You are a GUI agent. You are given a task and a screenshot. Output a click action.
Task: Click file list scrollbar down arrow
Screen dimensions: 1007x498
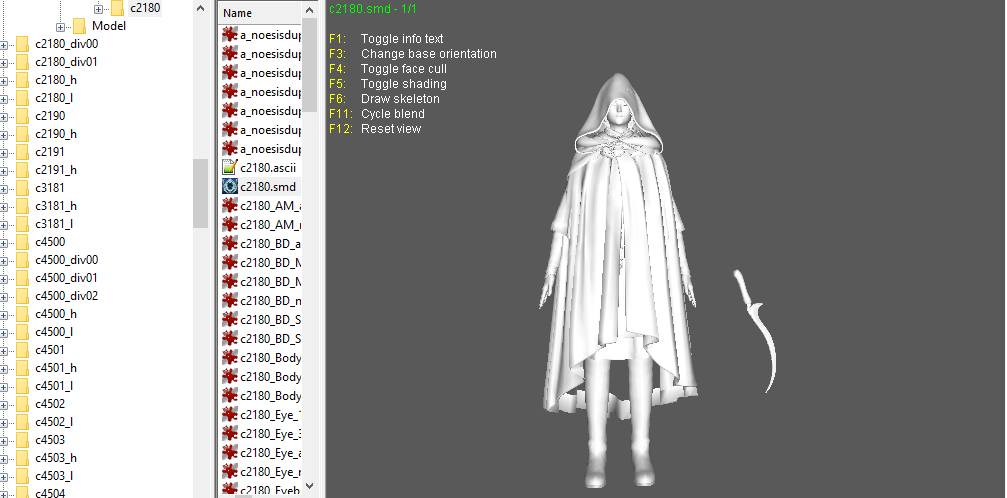pos(310,486)
